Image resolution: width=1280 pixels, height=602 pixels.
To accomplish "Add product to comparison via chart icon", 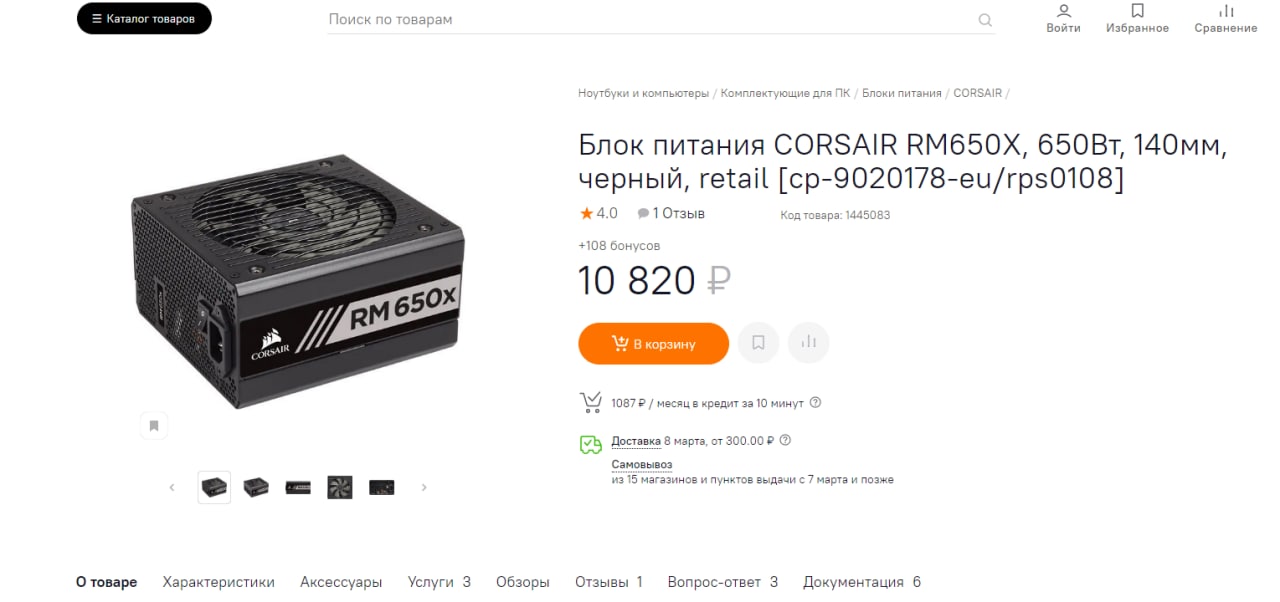I will [x=808, y=343].
